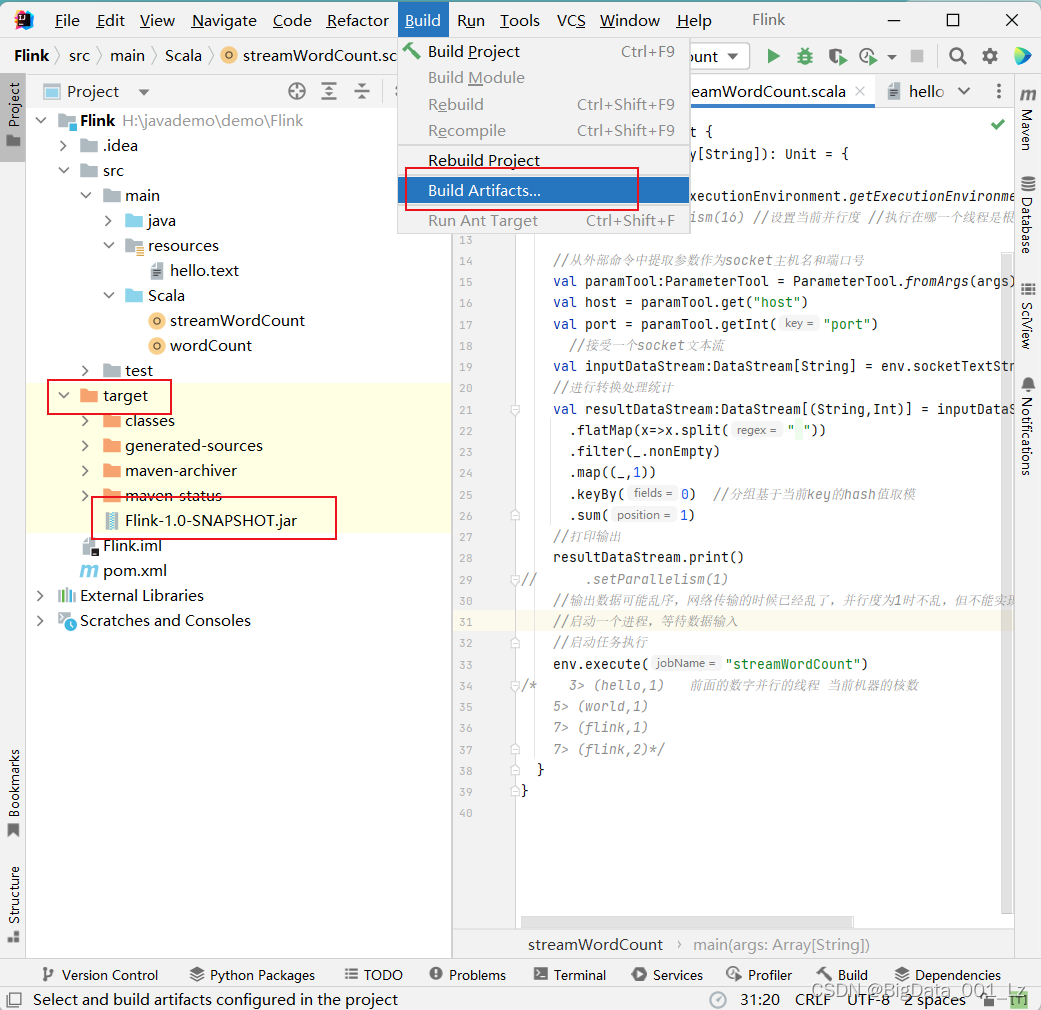
Task: Click the Stop square icon
Action: coord(917,56)
